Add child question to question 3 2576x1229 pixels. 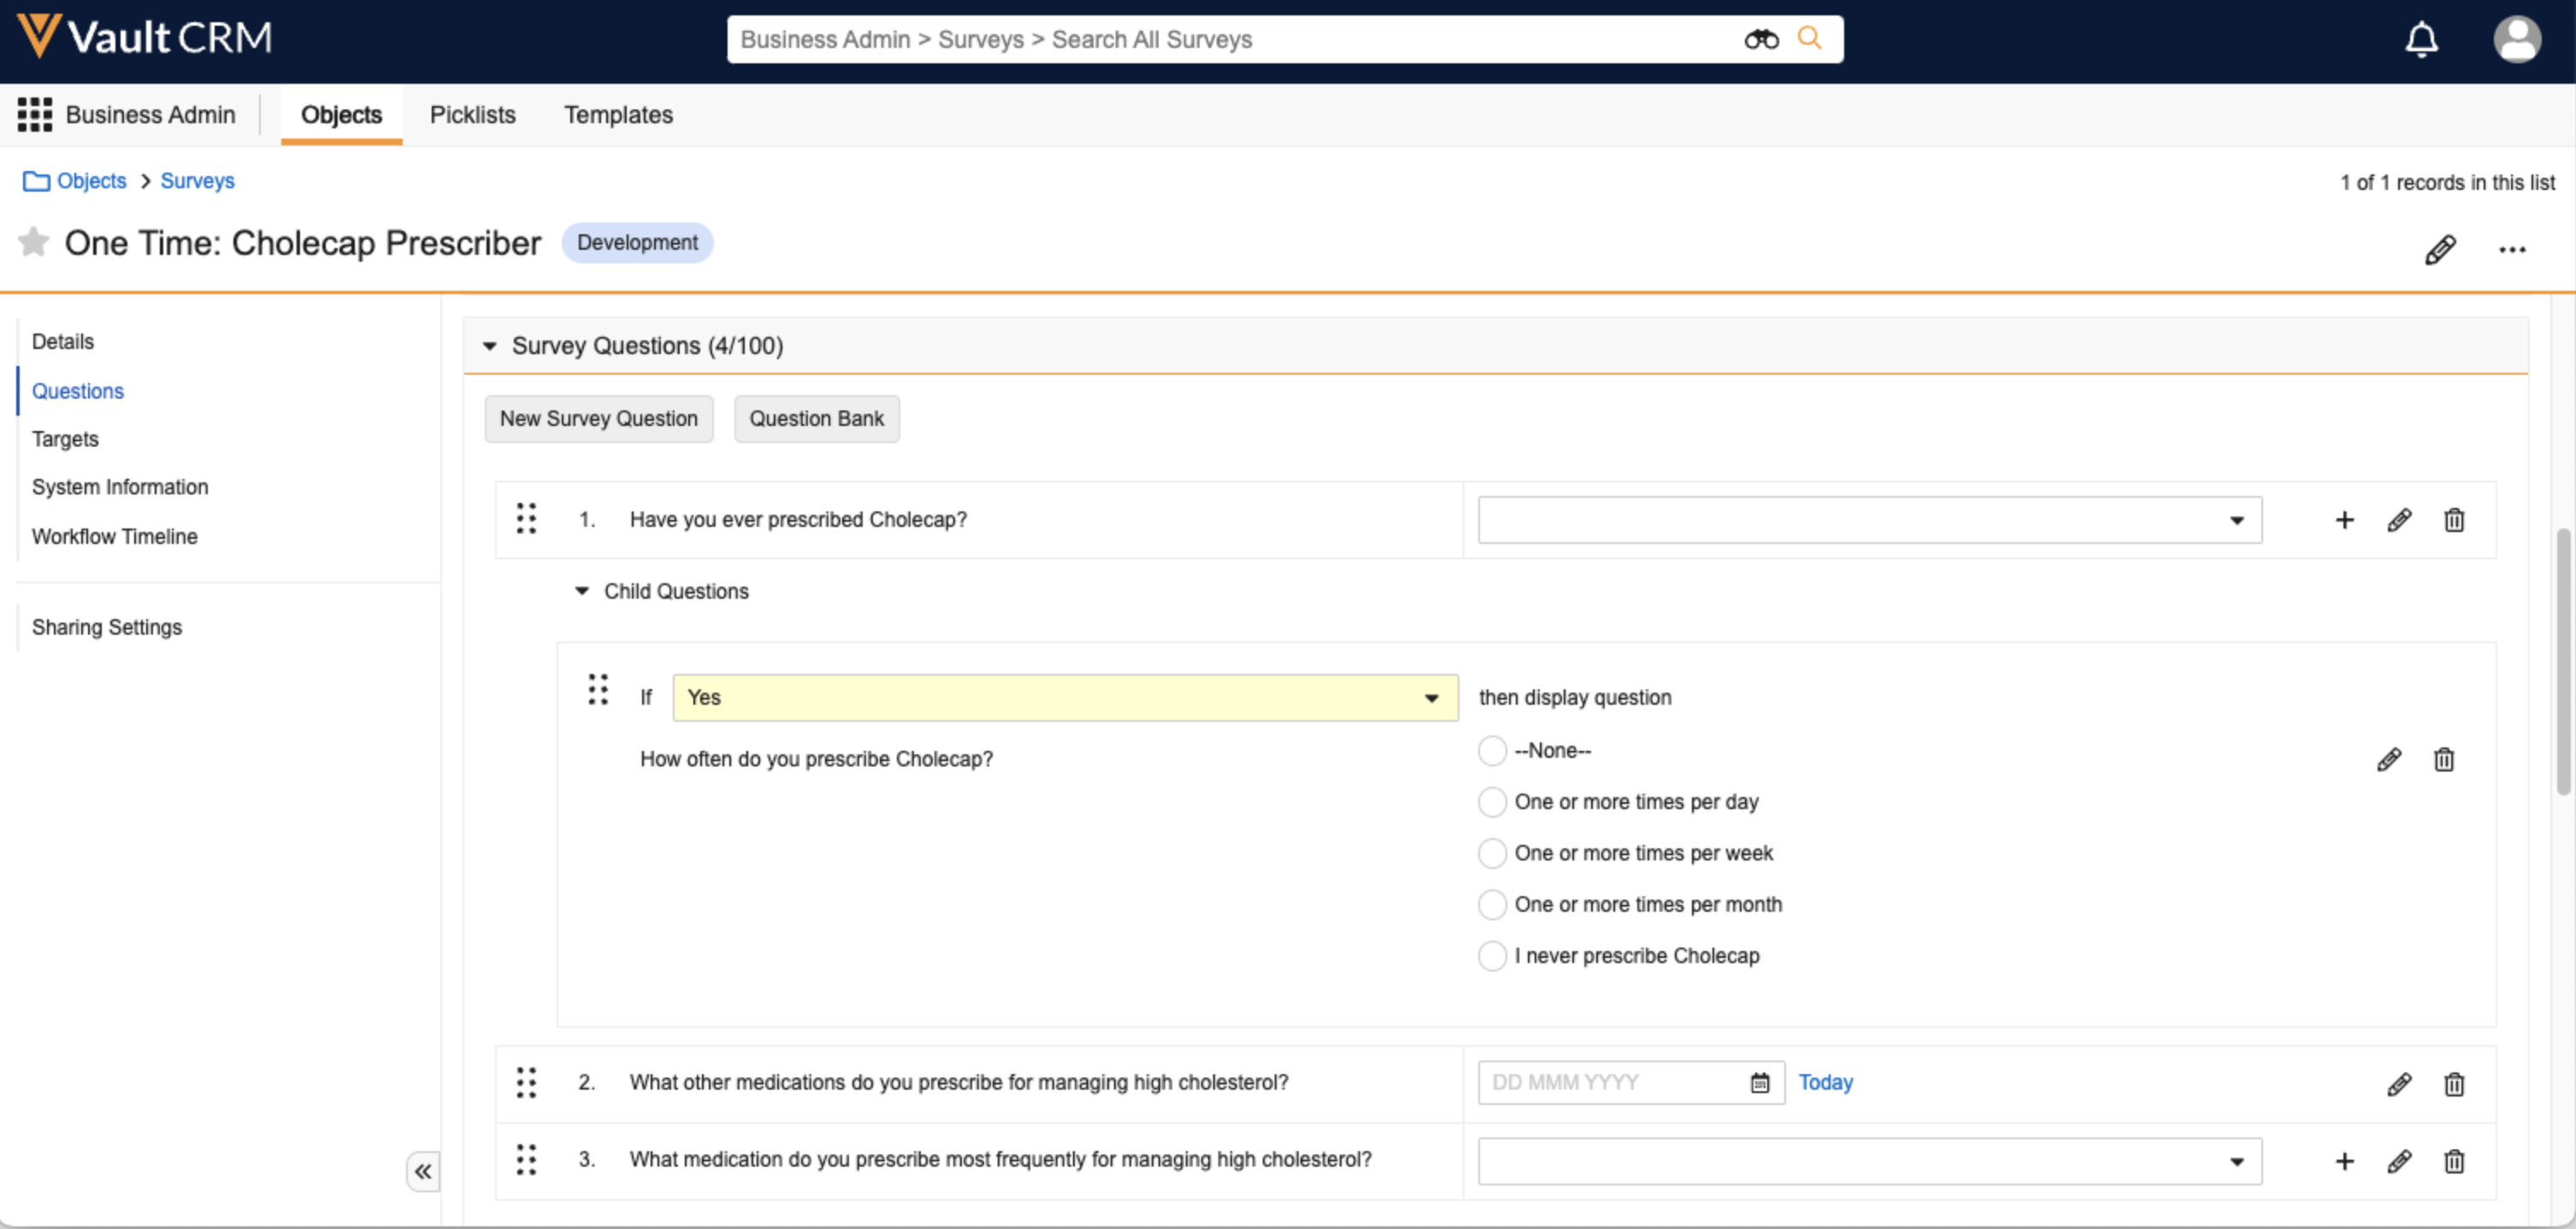[x=2344, y=1161]
